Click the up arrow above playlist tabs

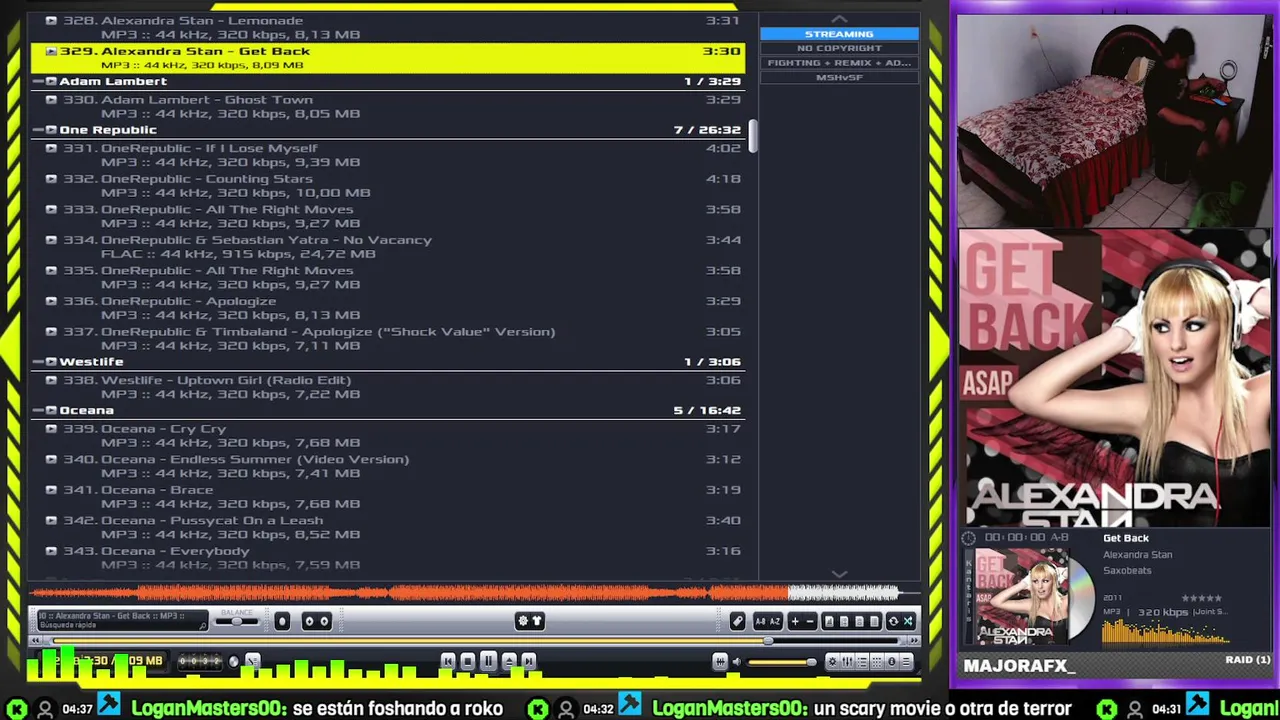[839, 19]
